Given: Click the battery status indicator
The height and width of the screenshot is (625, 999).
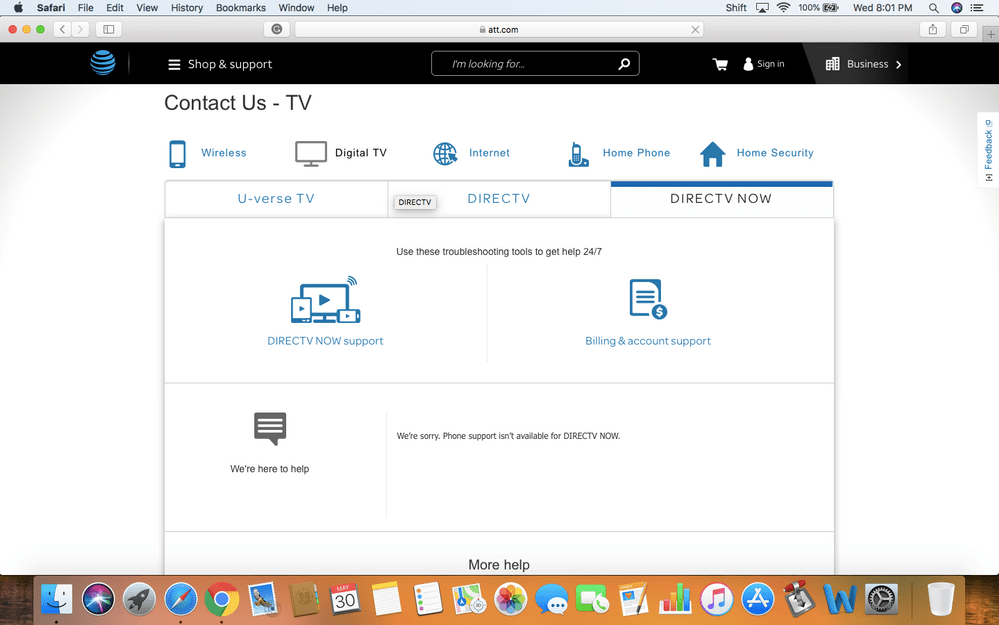Looking at the screenshot, I should [819, 8].
